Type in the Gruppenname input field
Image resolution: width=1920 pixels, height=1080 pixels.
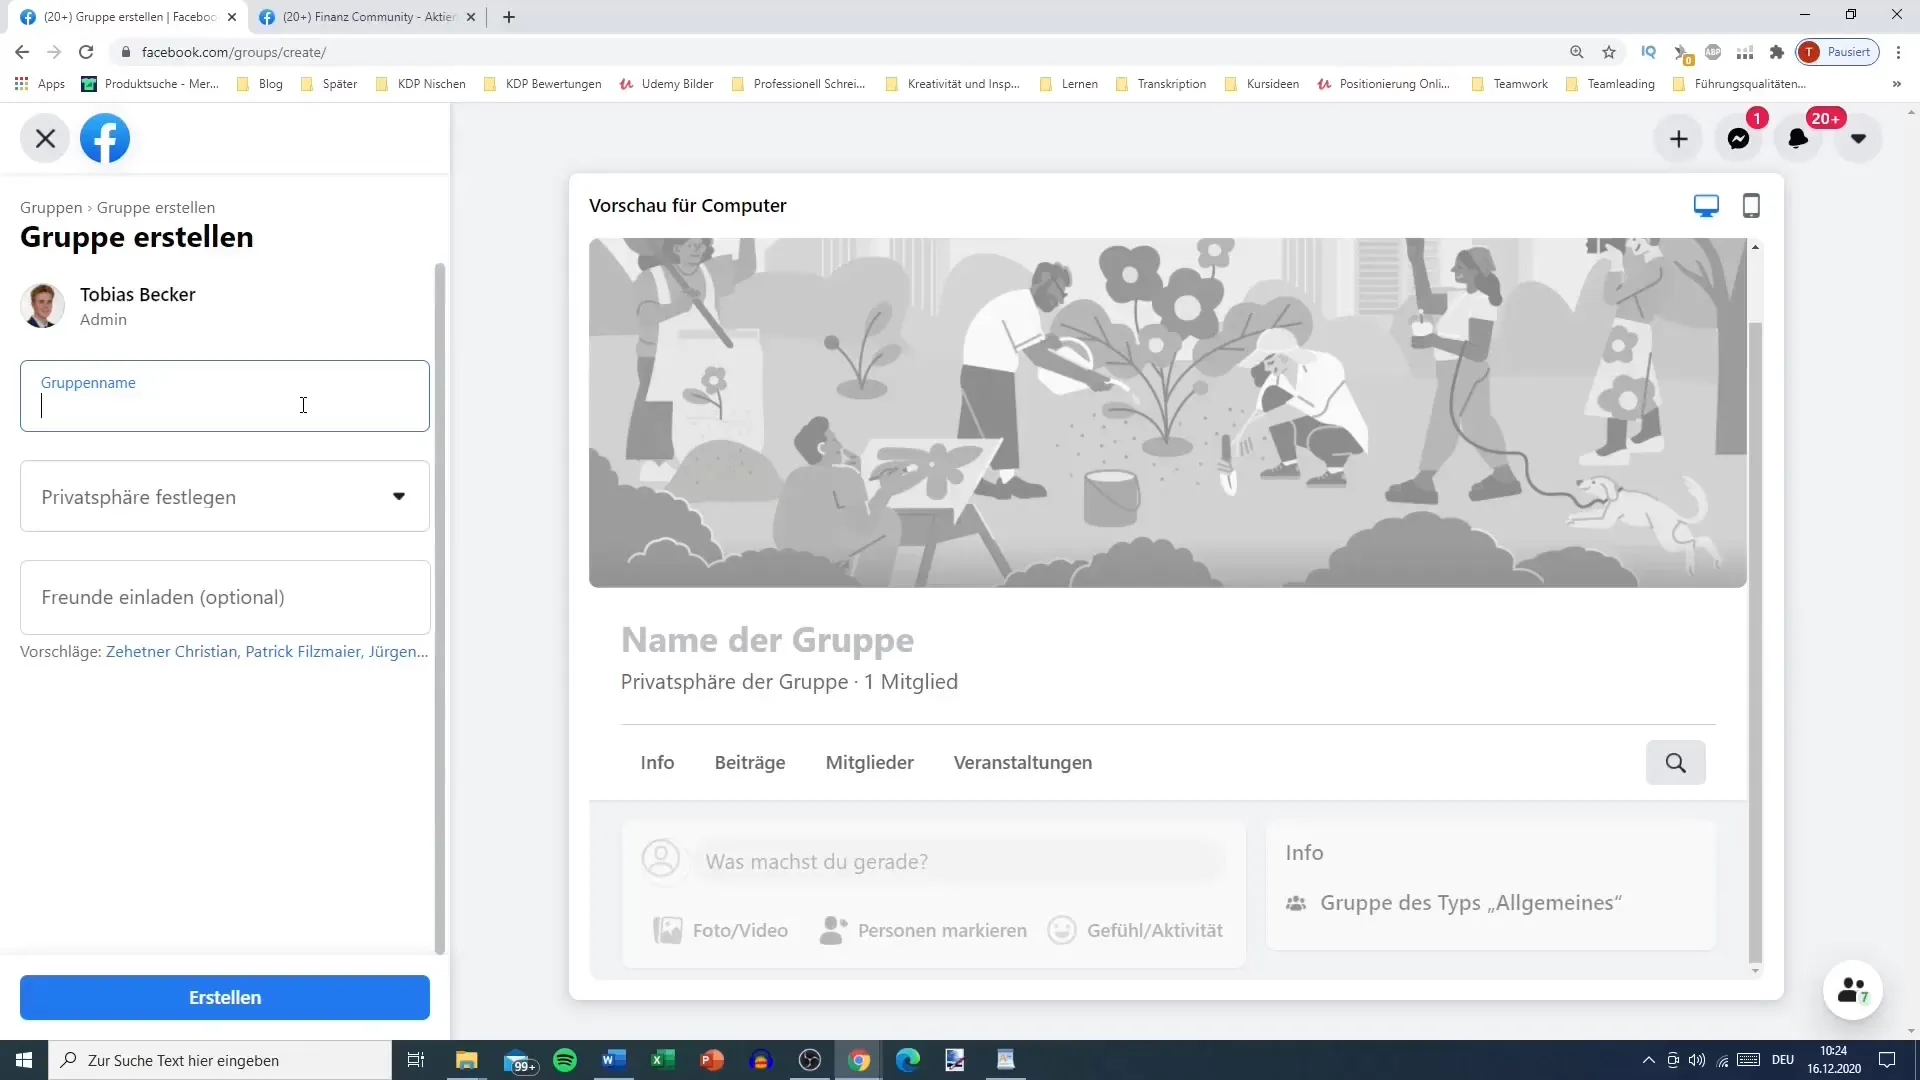[x=225, y=406]
